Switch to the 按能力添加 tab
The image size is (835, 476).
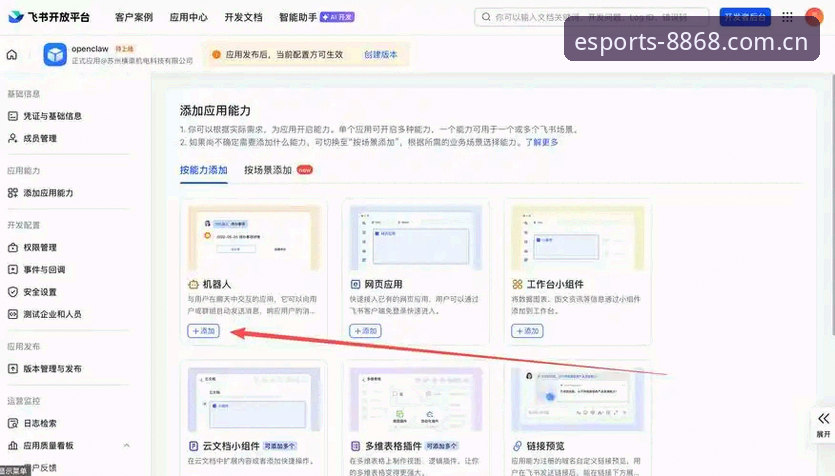coord(203,170)
